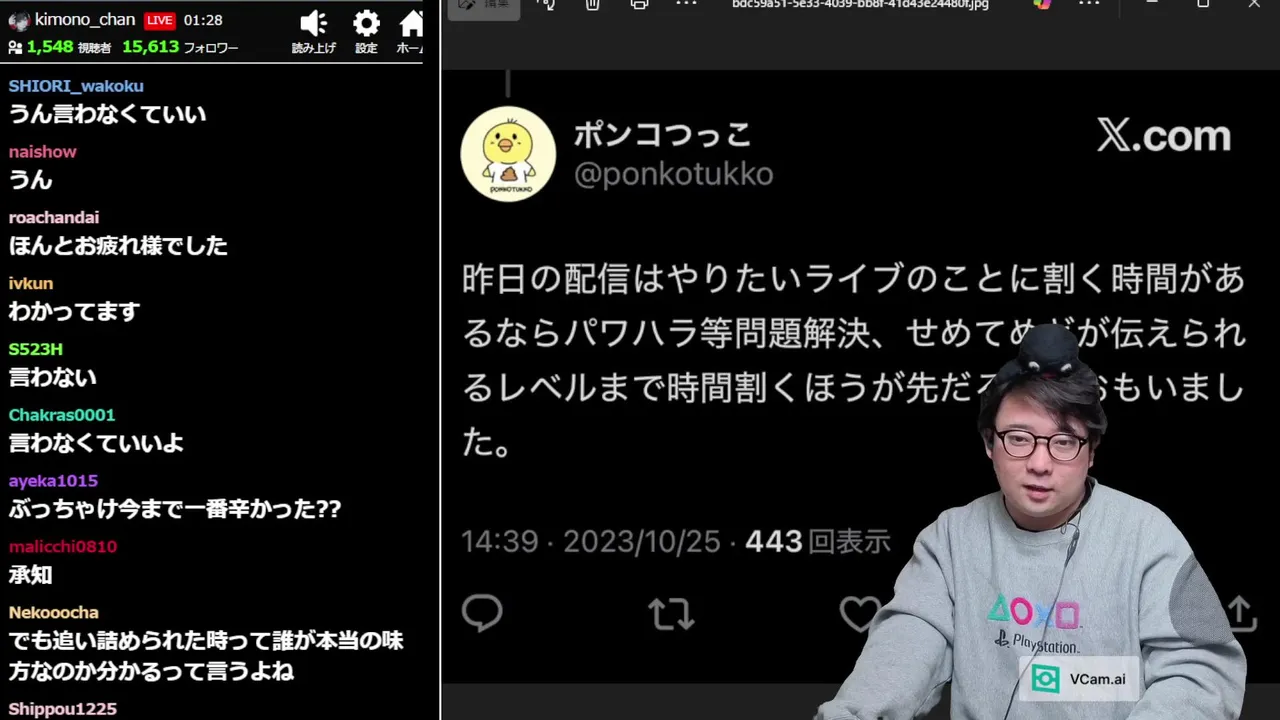
Task: Click the tweet reply speech bubble icon
Action: pos(482,613)
